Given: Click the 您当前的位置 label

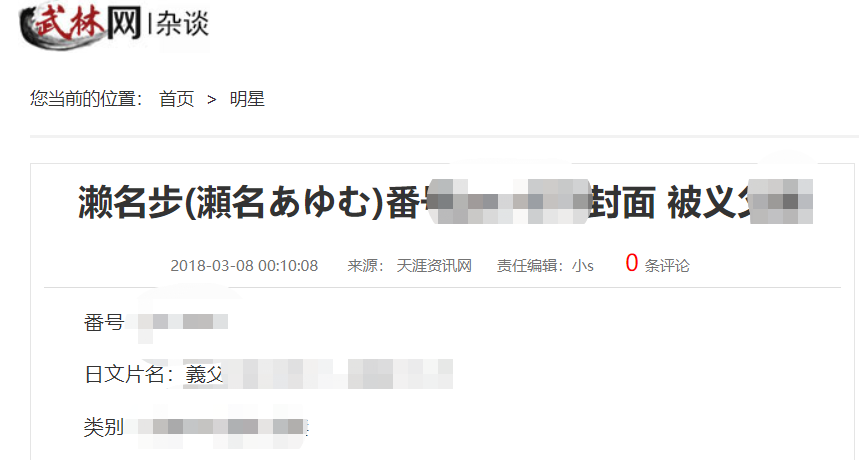Looking at the screenshot, I should coord(86,99).
